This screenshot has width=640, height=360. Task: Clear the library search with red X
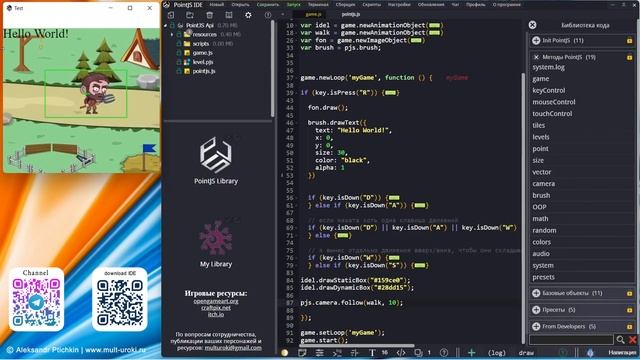pos(633,340)
